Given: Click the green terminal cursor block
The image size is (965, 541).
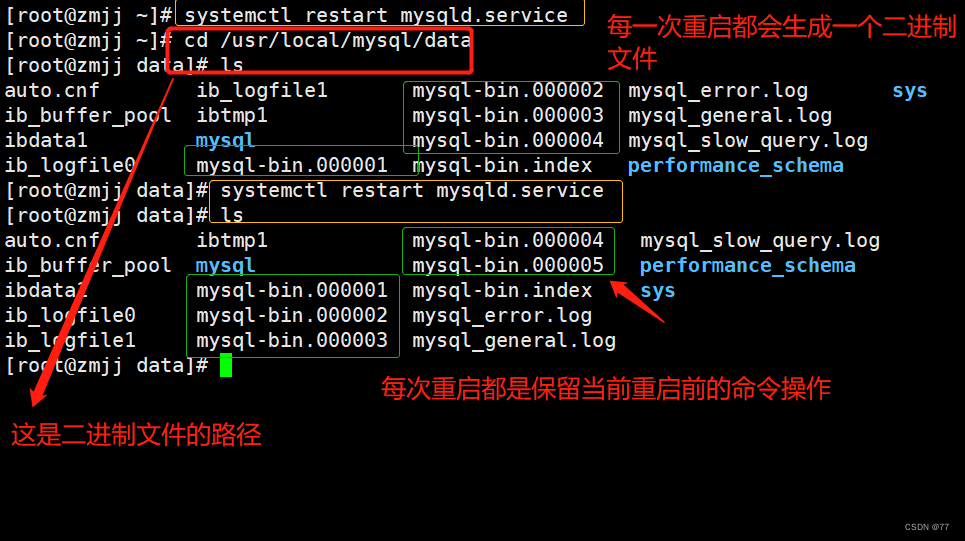Looking at the screenshot, I should pyautogui.click(x=226, y=365).
